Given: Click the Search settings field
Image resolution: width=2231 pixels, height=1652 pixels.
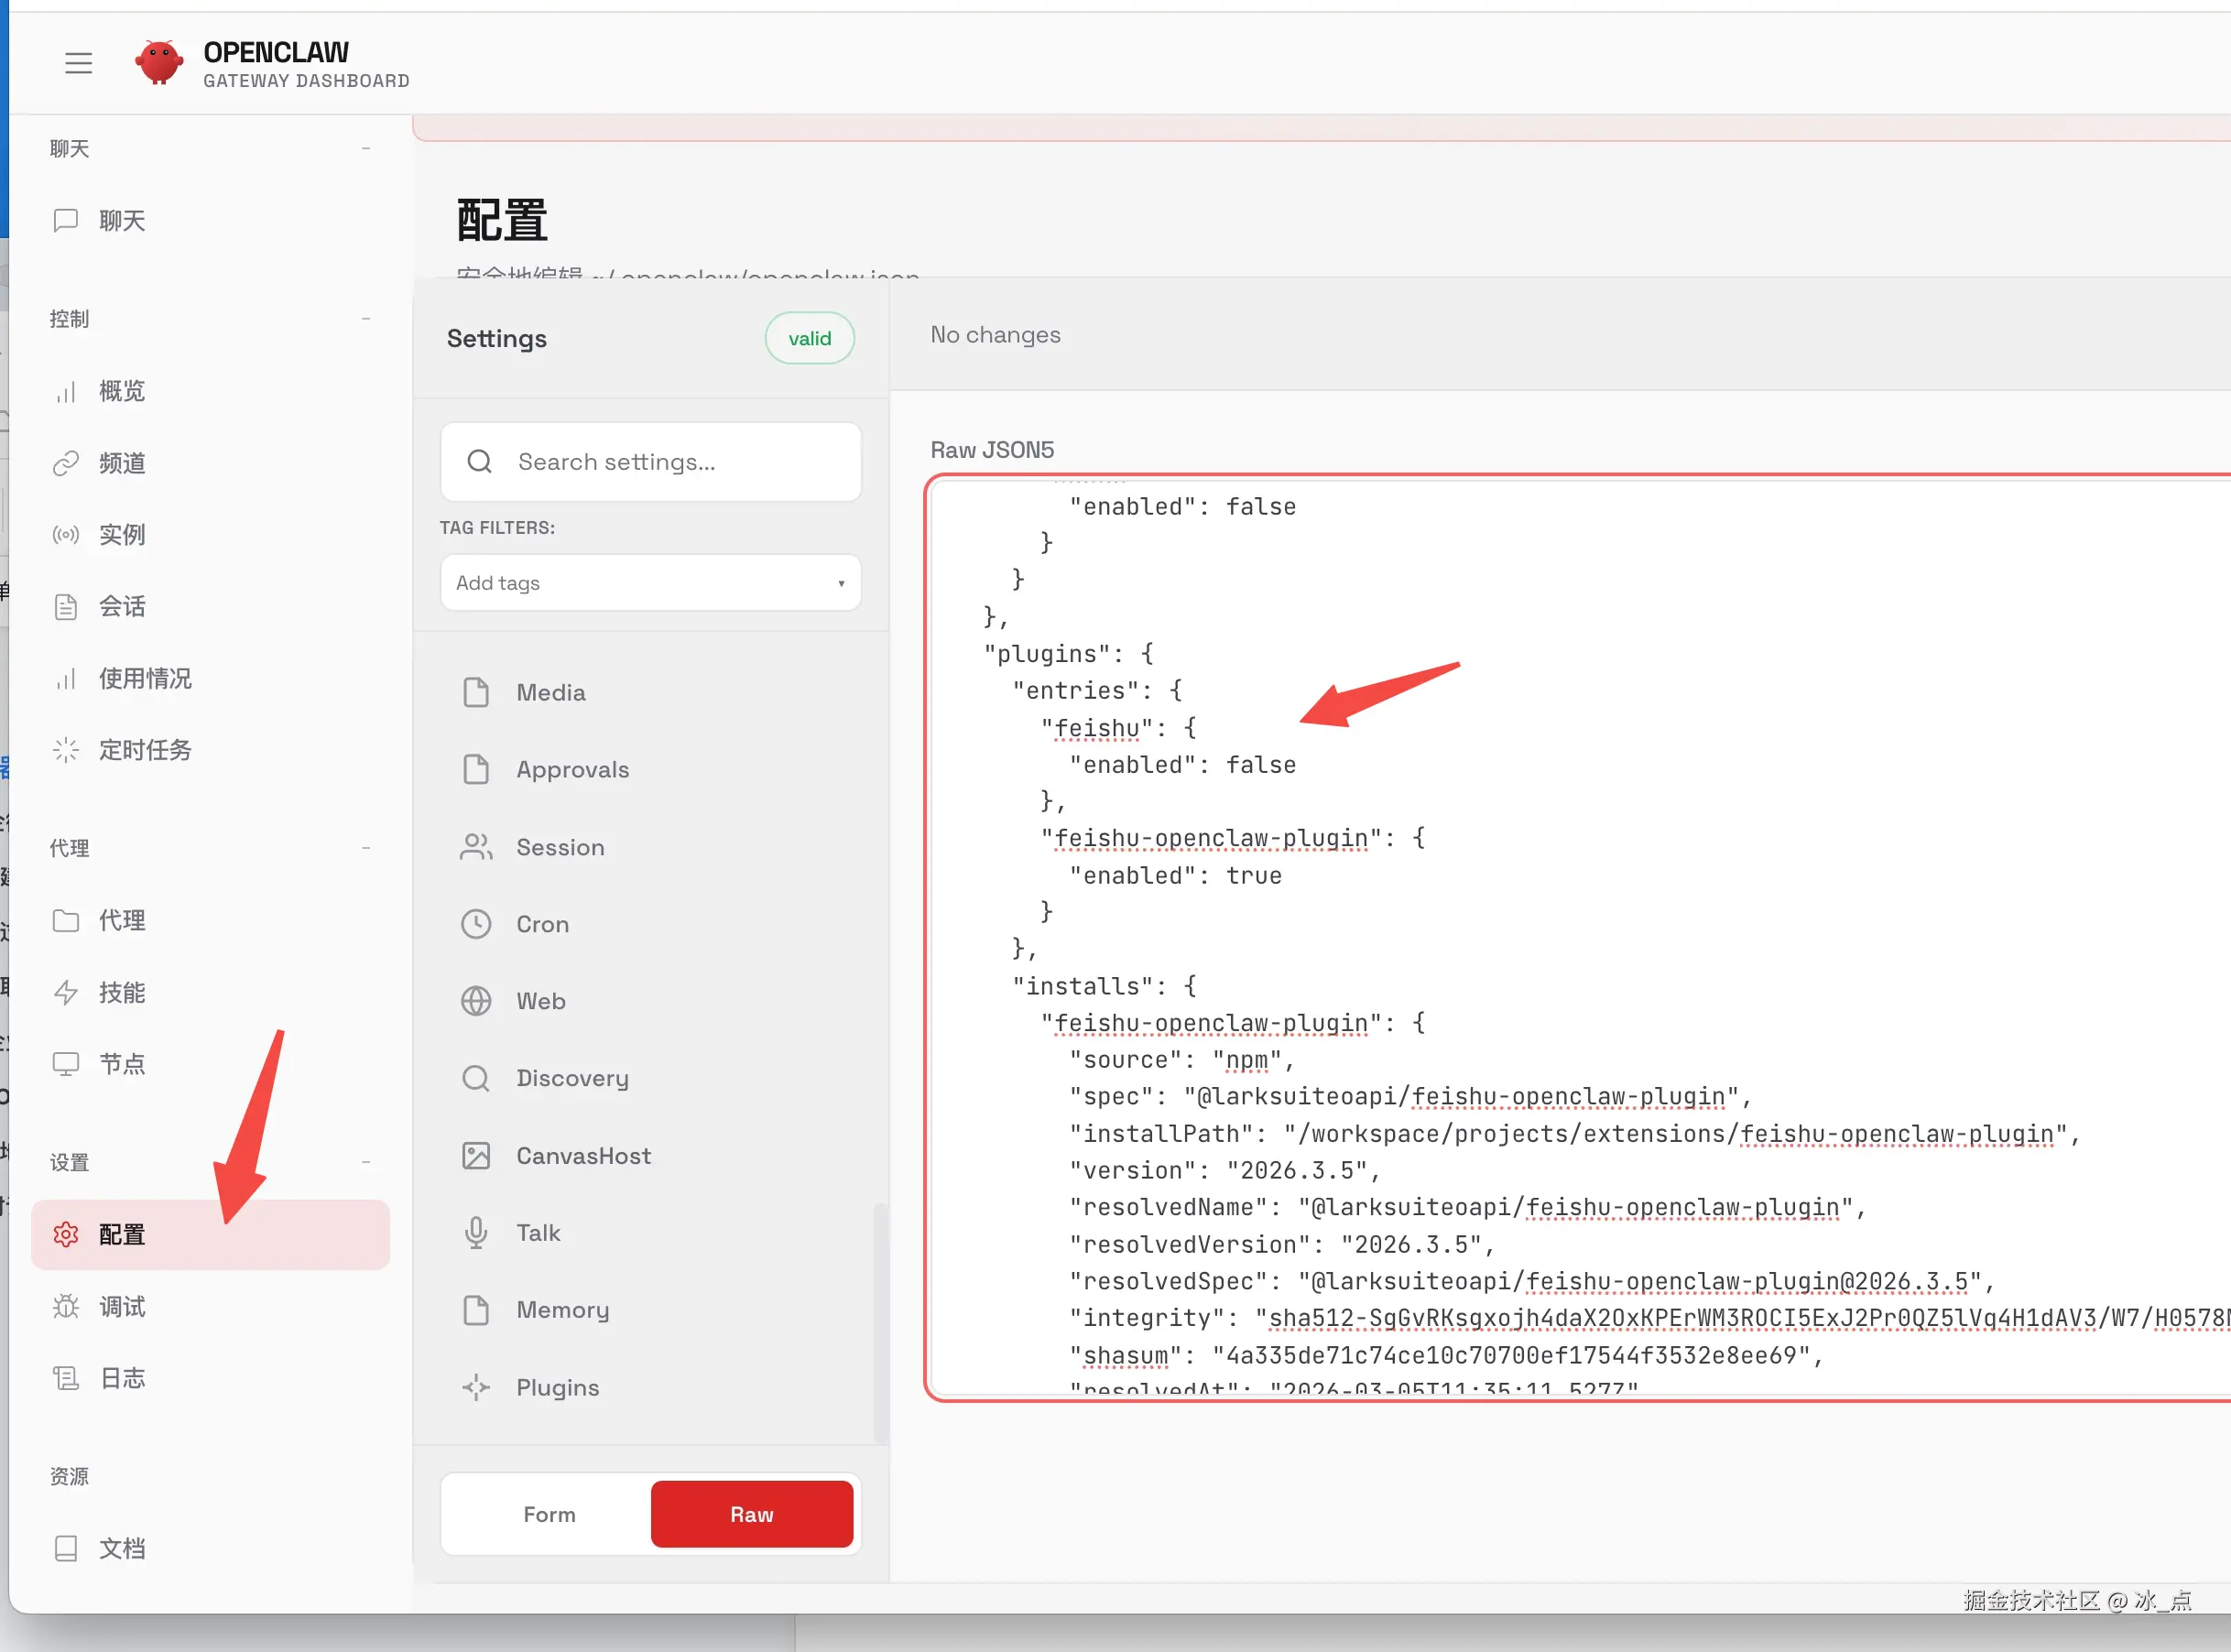Looking at the screenshot, I should (x=650, y=462).
